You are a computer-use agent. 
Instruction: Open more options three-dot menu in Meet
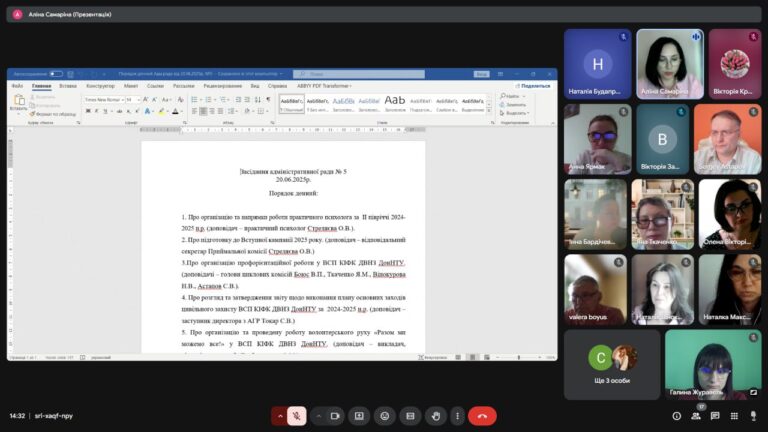(457, 416)
